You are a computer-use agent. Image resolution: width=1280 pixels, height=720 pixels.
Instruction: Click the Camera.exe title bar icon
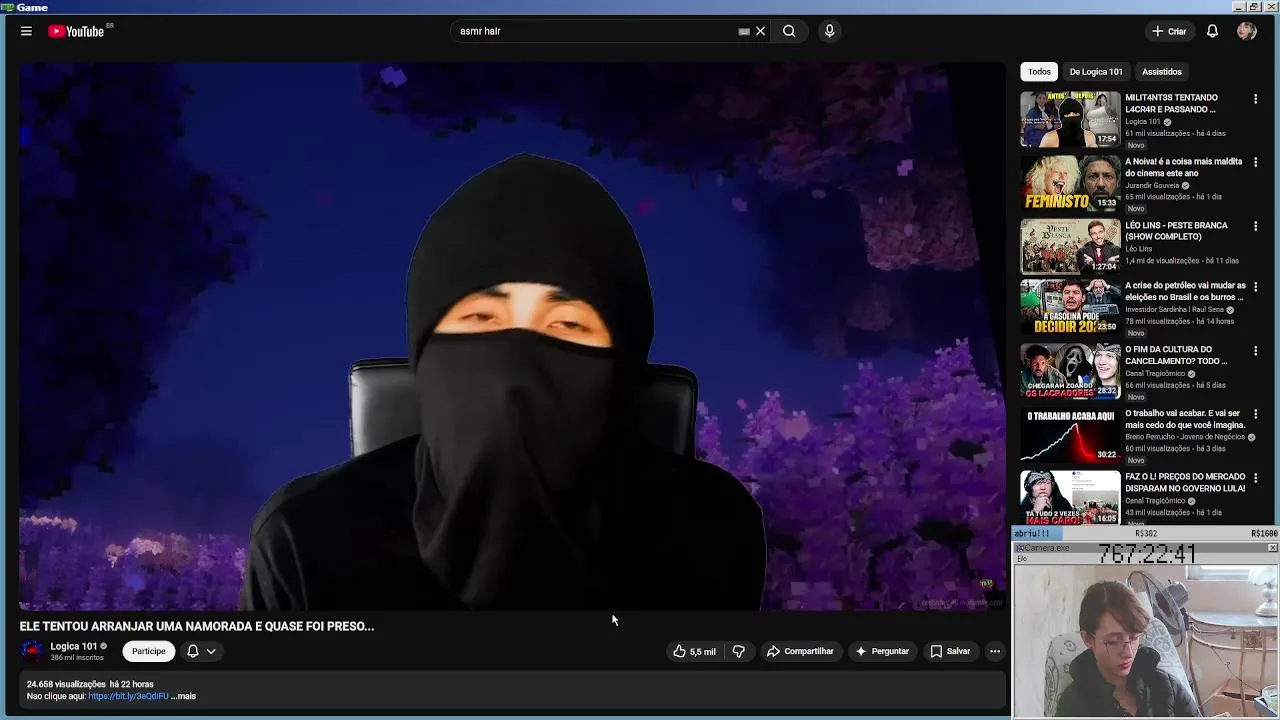[x=1019, y=548]
